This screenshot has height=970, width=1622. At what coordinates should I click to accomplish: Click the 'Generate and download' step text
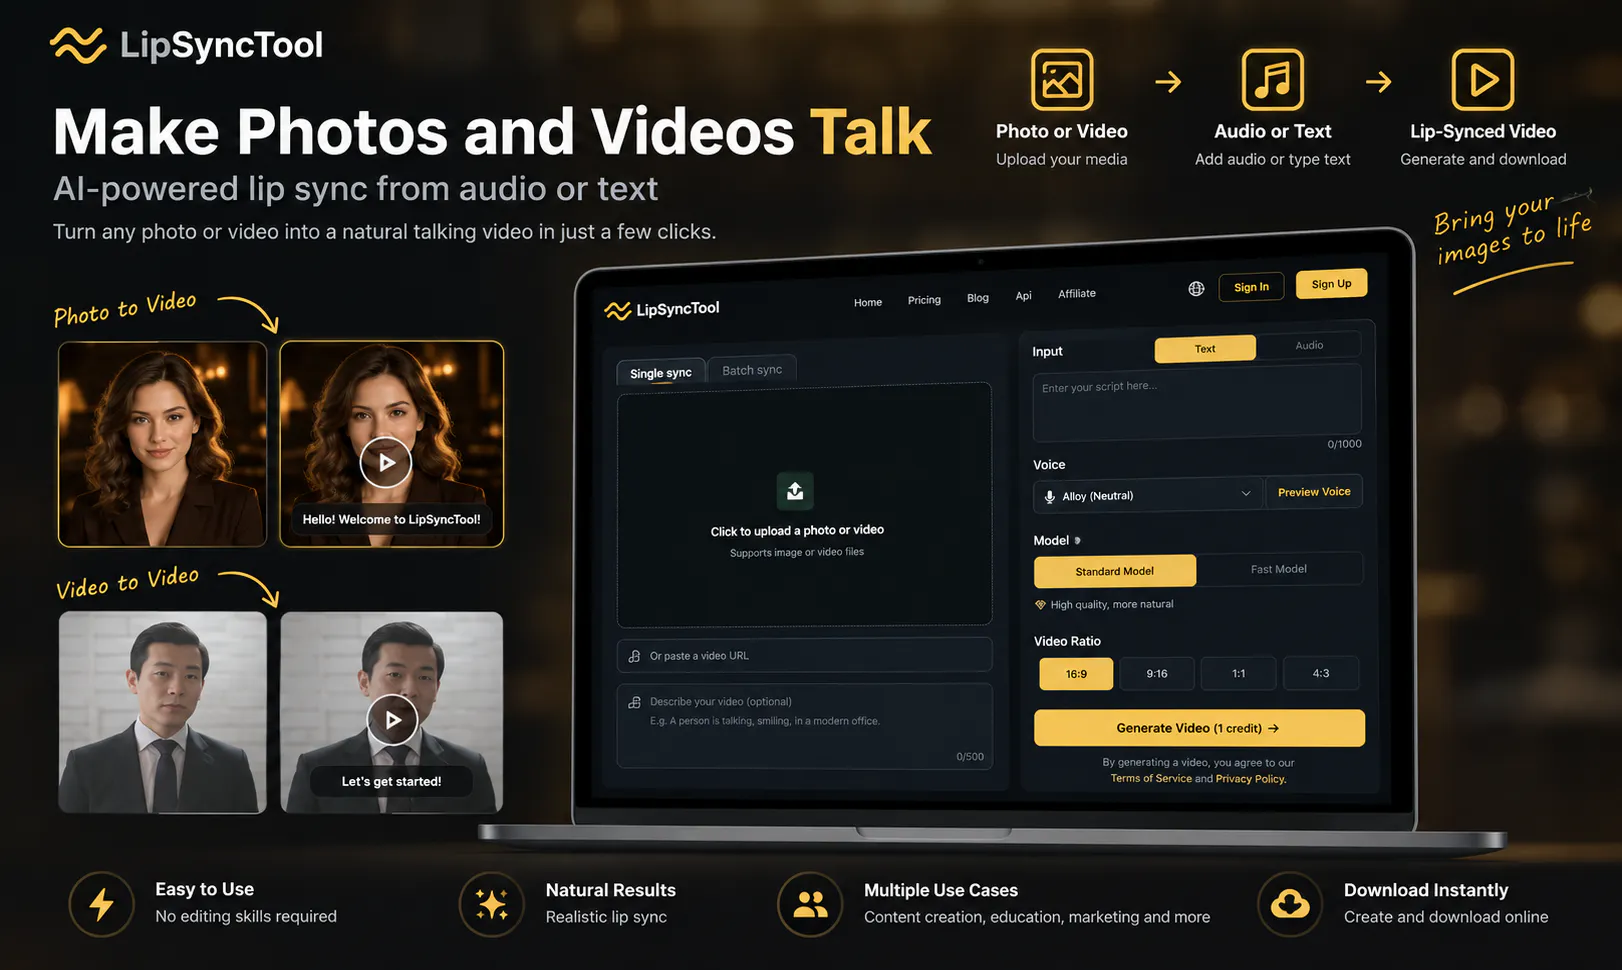(1483, 159)
